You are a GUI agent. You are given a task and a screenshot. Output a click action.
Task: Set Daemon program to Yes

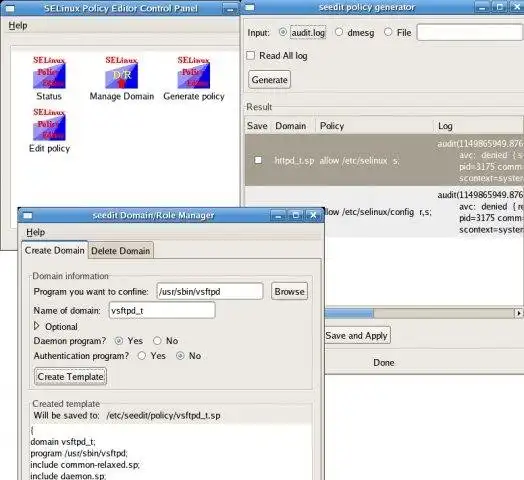119,341
